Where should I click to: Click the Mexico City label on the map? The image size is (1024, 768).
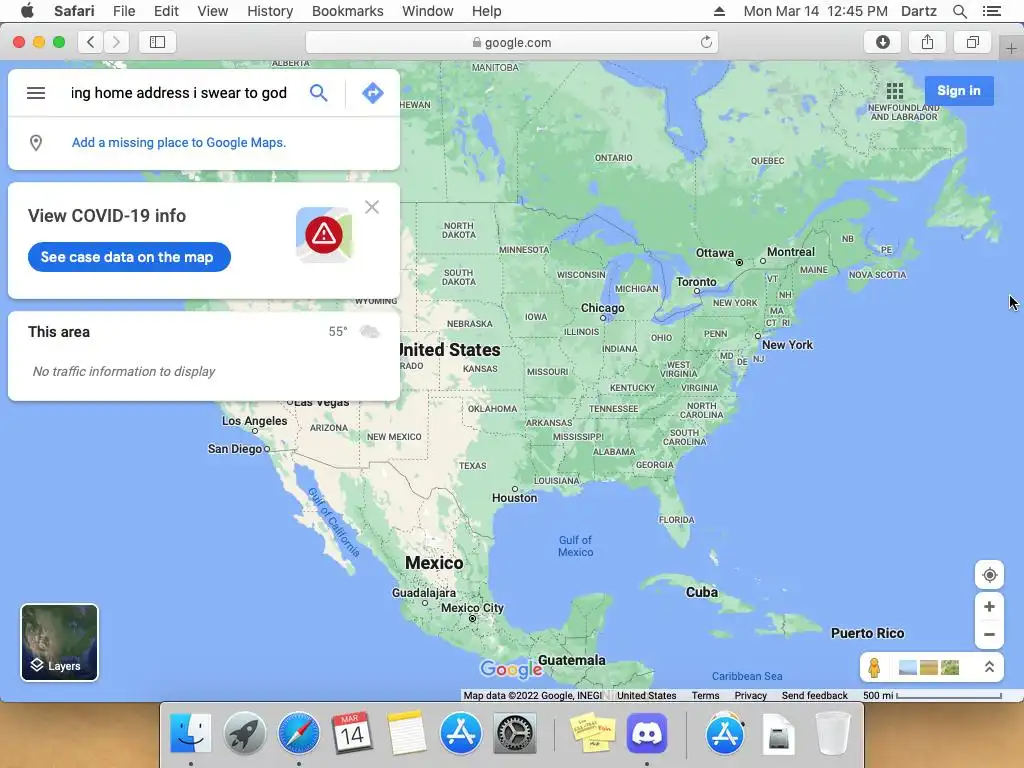(x=472, y=608)
